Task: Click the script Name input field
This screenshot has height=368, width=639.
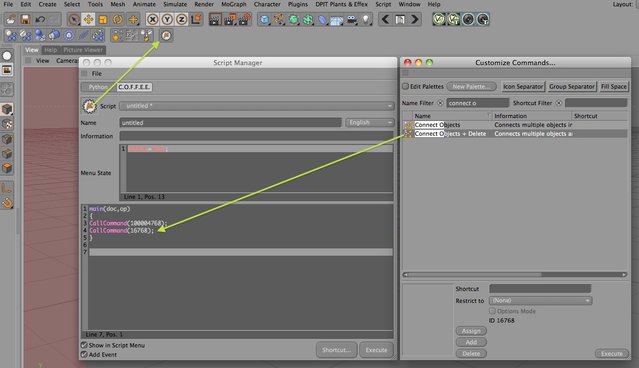Action: [x=230, y=122]
